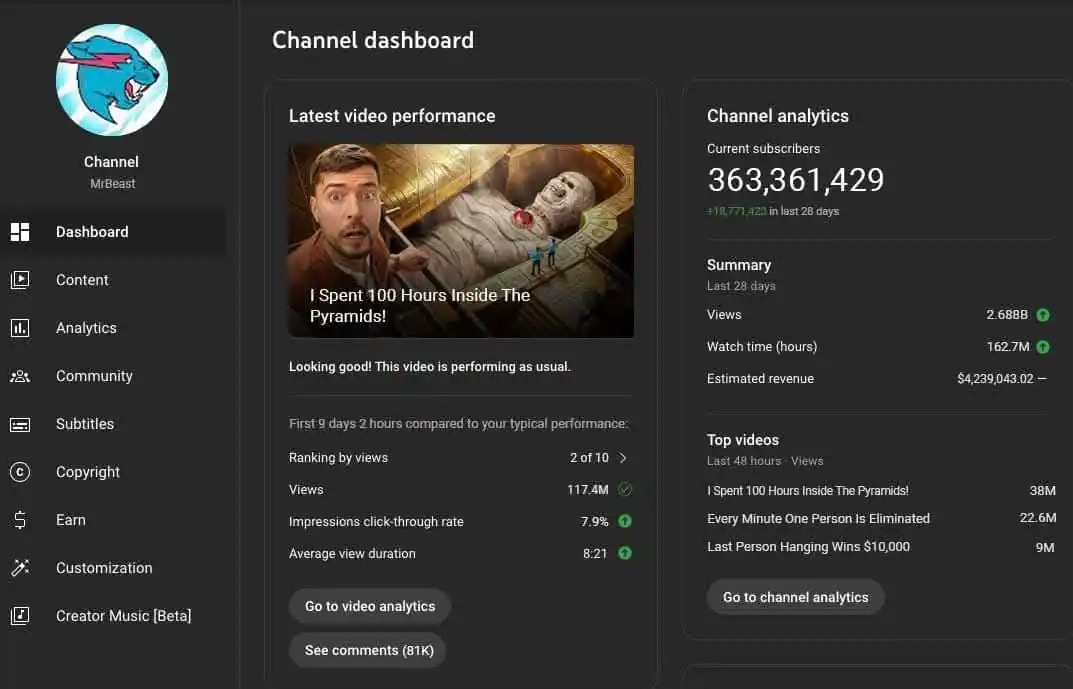The image size is (1073, 689).
Task: Click the Analytics bar chart icon
Action: pyautogui.click(x=20, y=328)
